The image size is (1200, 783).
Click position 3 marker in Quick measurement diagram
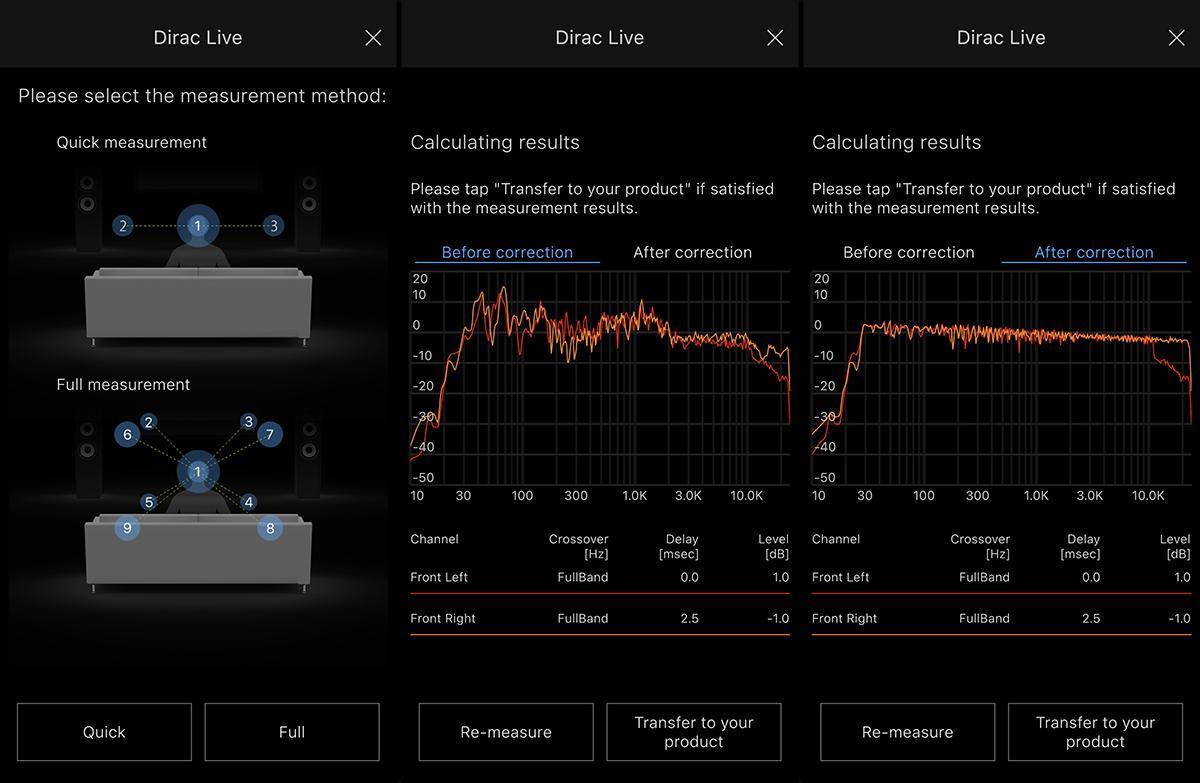pos(274,226)
